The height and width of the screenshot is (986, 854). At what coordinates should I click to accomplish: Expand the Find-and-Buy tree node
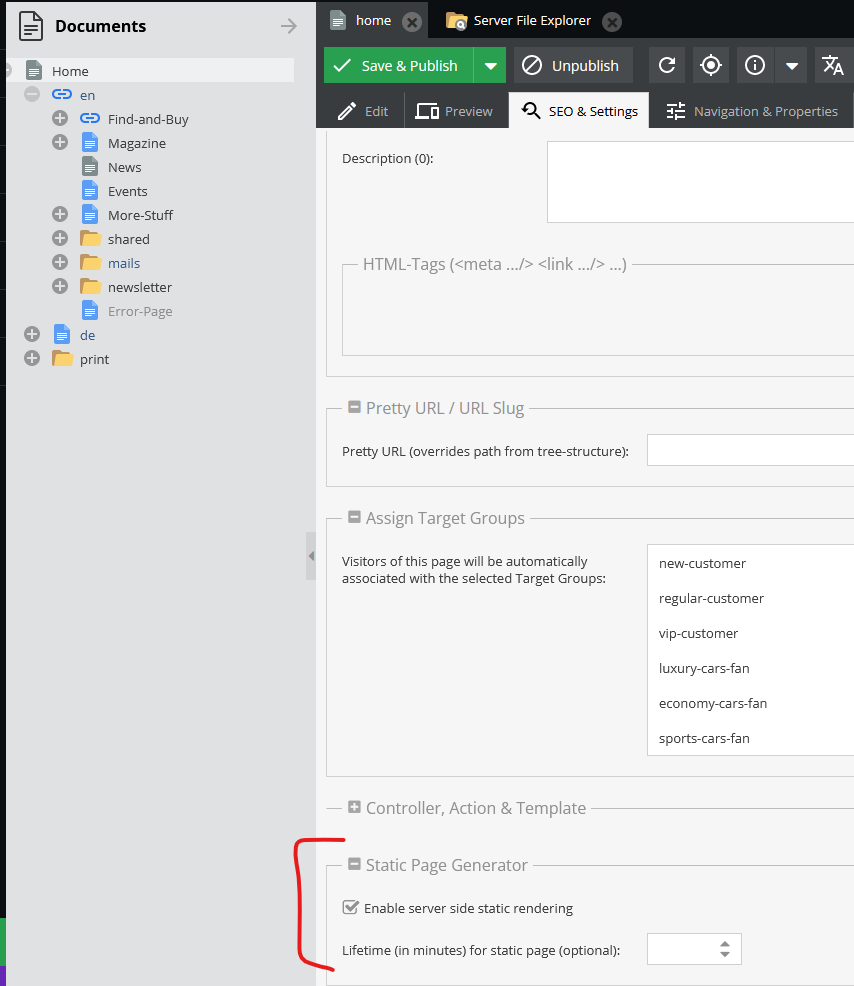pyautogui.click(x=59, y=118)
